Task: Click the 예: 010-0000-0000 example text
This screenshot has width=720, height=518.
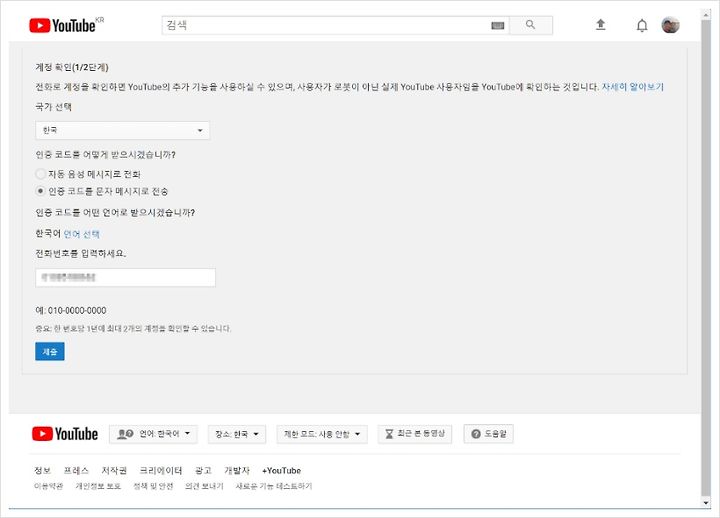Action: (x=71, y=310)
